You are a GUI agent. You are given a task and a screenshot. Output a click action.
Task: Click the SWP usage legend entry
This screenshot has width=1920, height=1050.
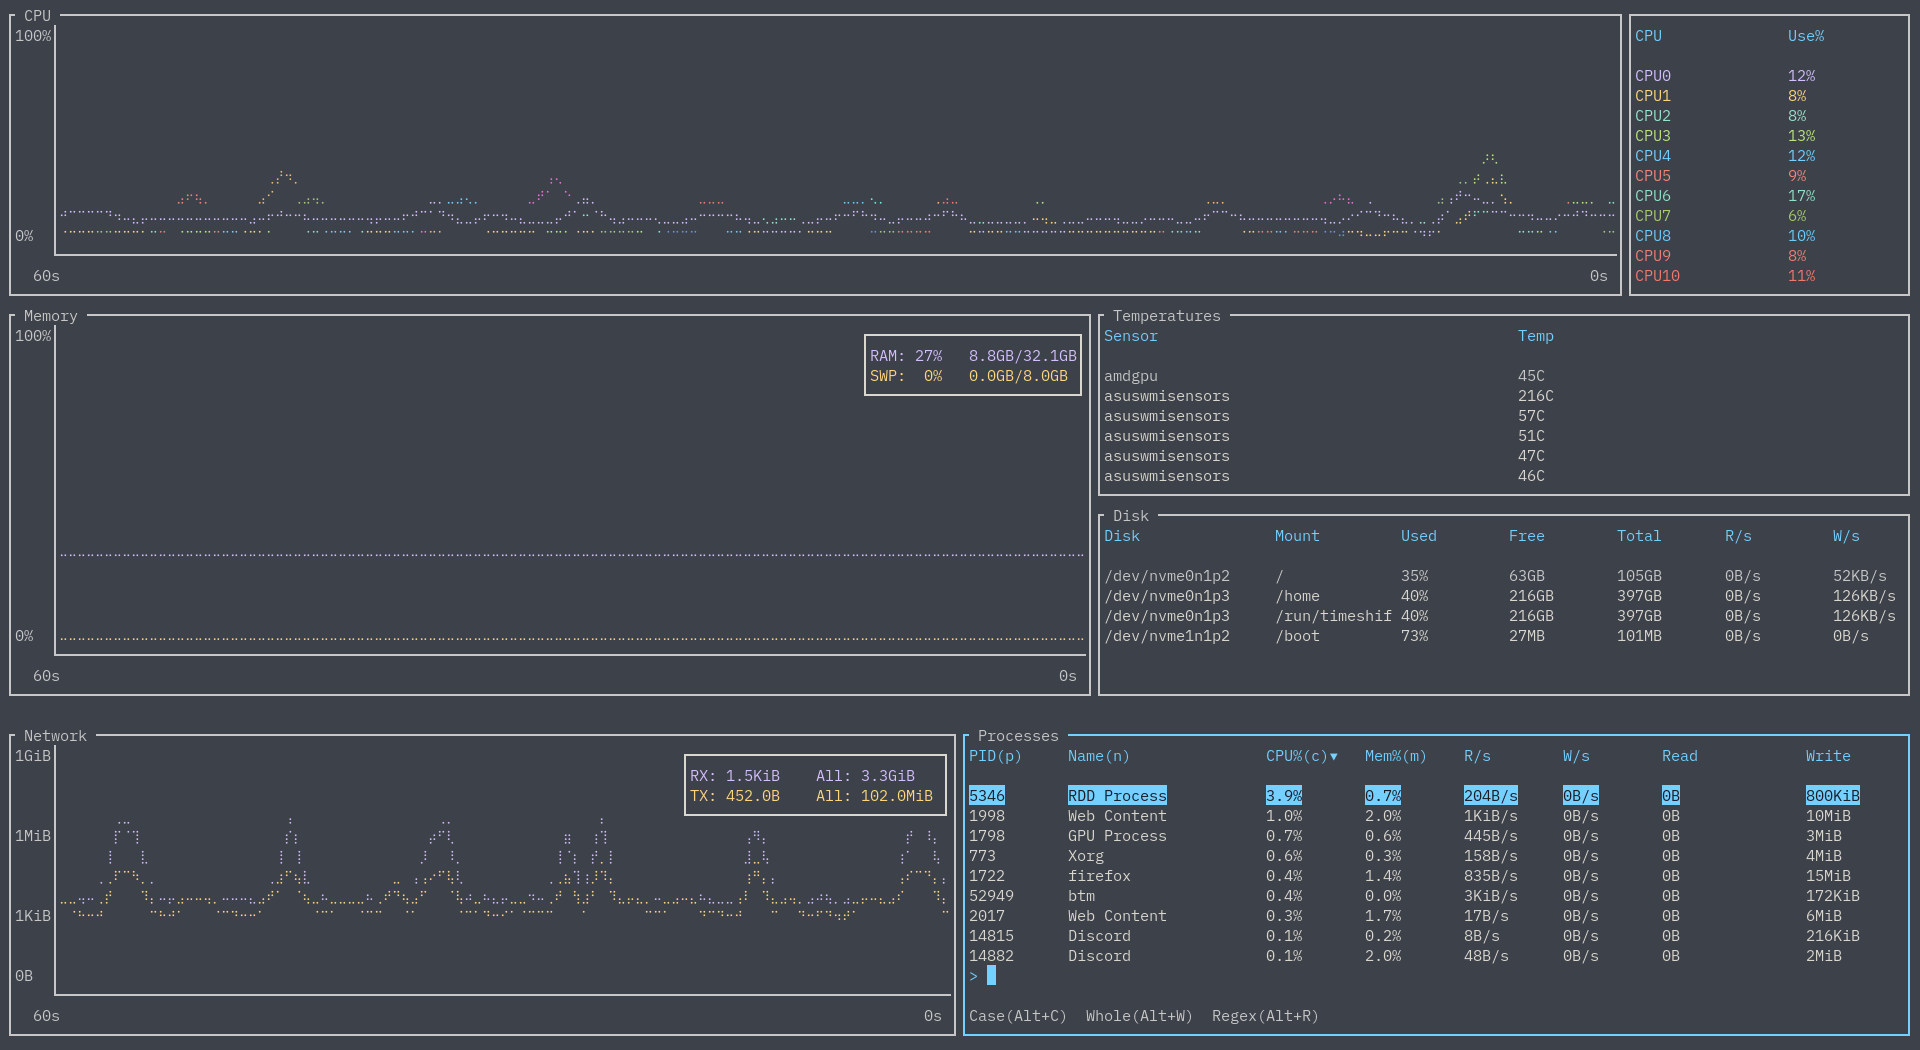(968, 376)
